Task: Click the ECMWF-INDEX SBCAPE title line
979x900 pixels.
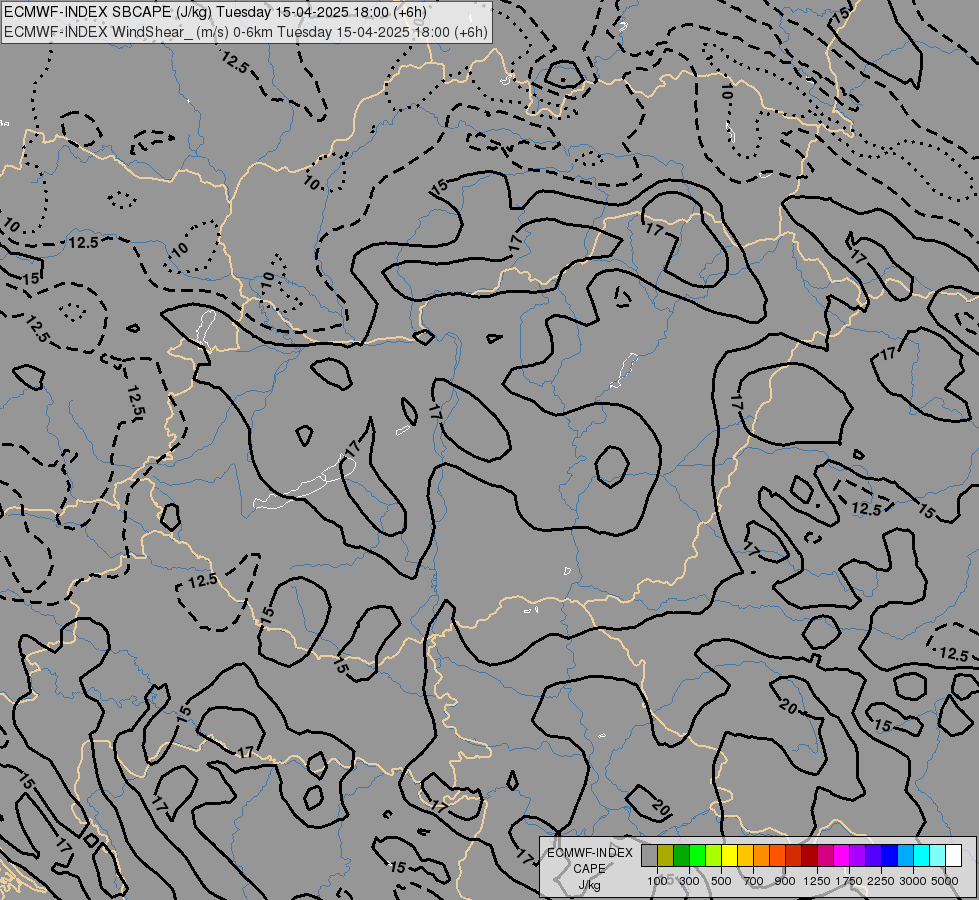Action: [x=215, y=12]
